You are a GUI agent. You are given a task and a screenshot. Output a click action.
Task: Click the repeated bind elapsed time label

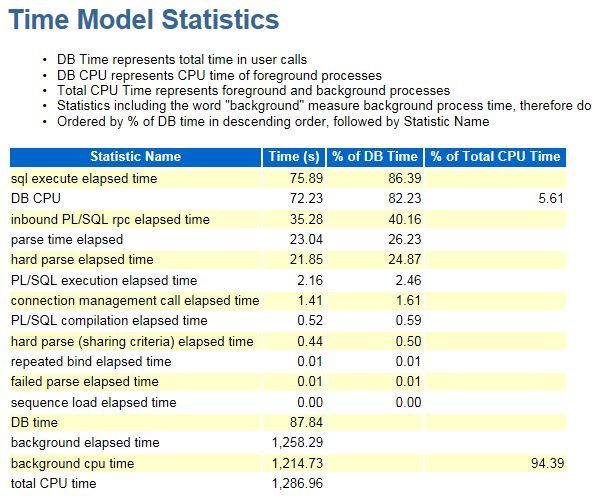pos(91,362)
